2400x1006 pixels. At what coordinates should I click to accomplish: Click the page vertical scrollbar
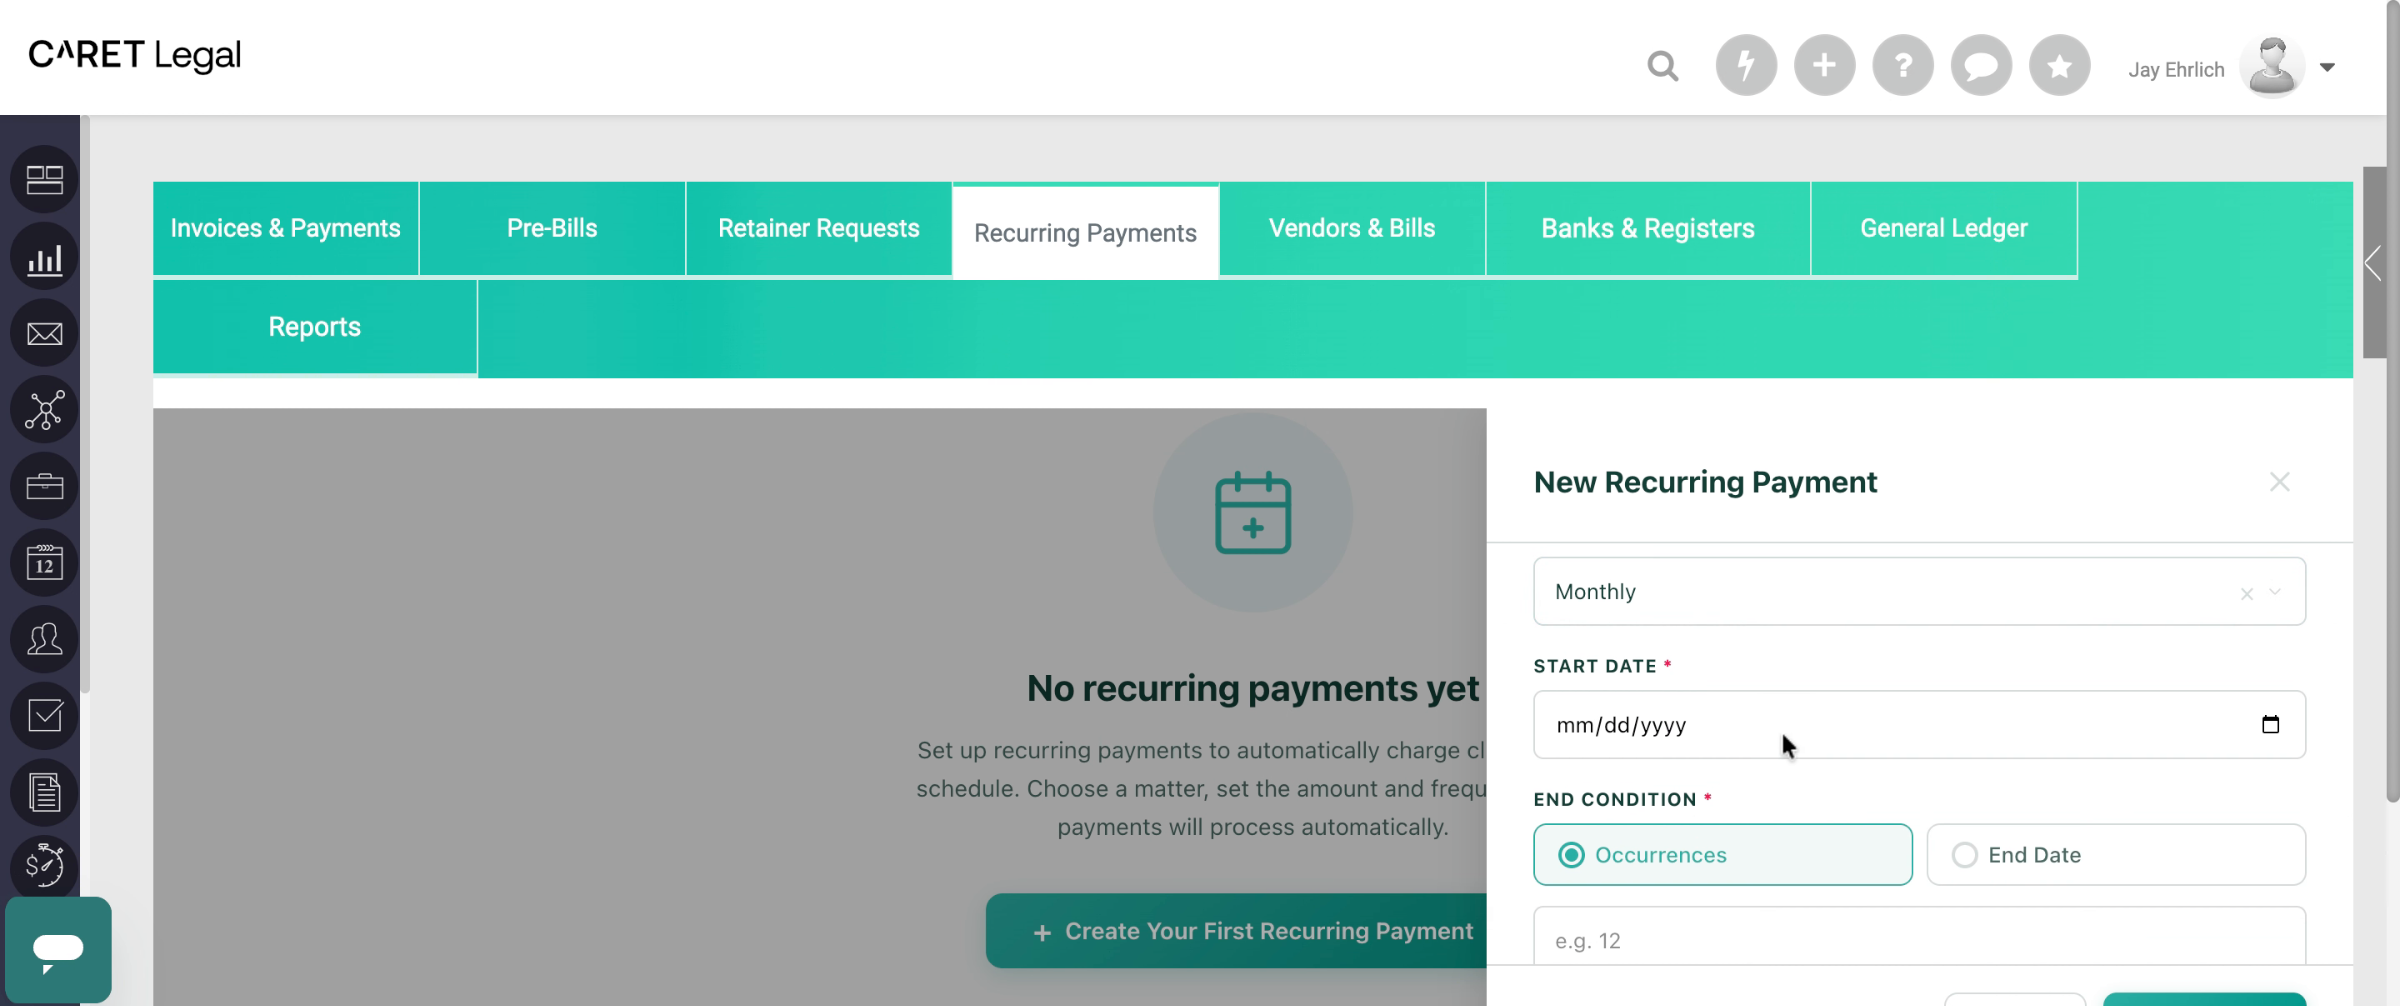click(2393, 400)
